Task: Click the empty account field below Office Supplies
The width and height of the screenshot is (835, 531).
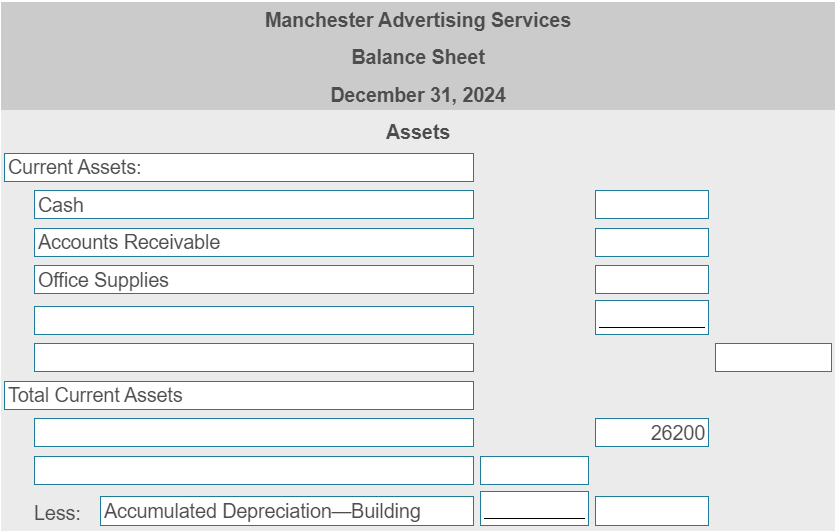Action: click(x=253, y=321)
